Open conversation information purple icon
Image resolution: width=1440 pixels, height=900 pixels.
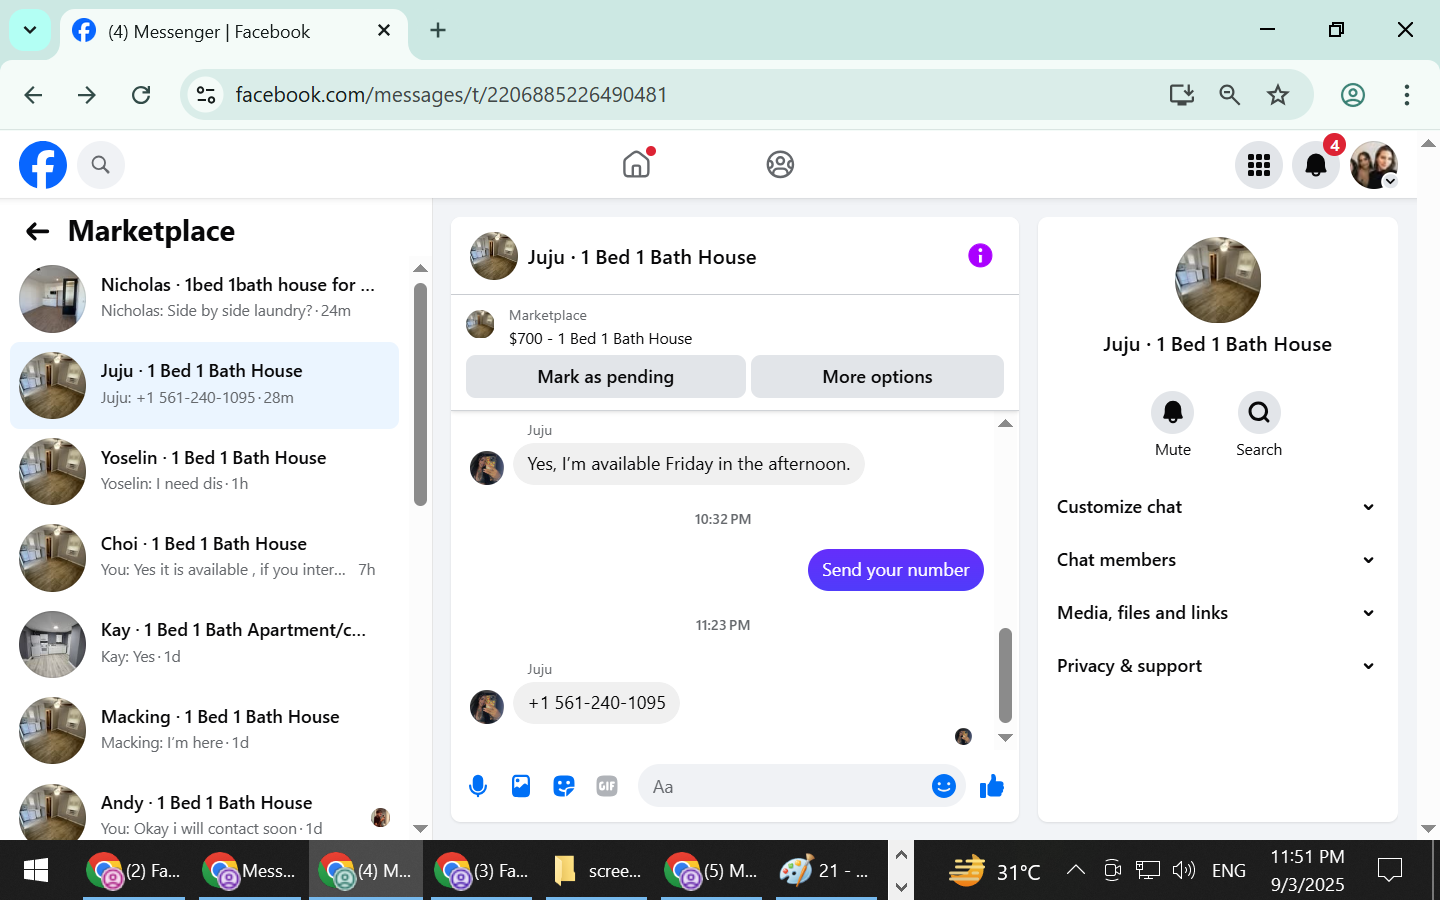click(x=980, y=256)
